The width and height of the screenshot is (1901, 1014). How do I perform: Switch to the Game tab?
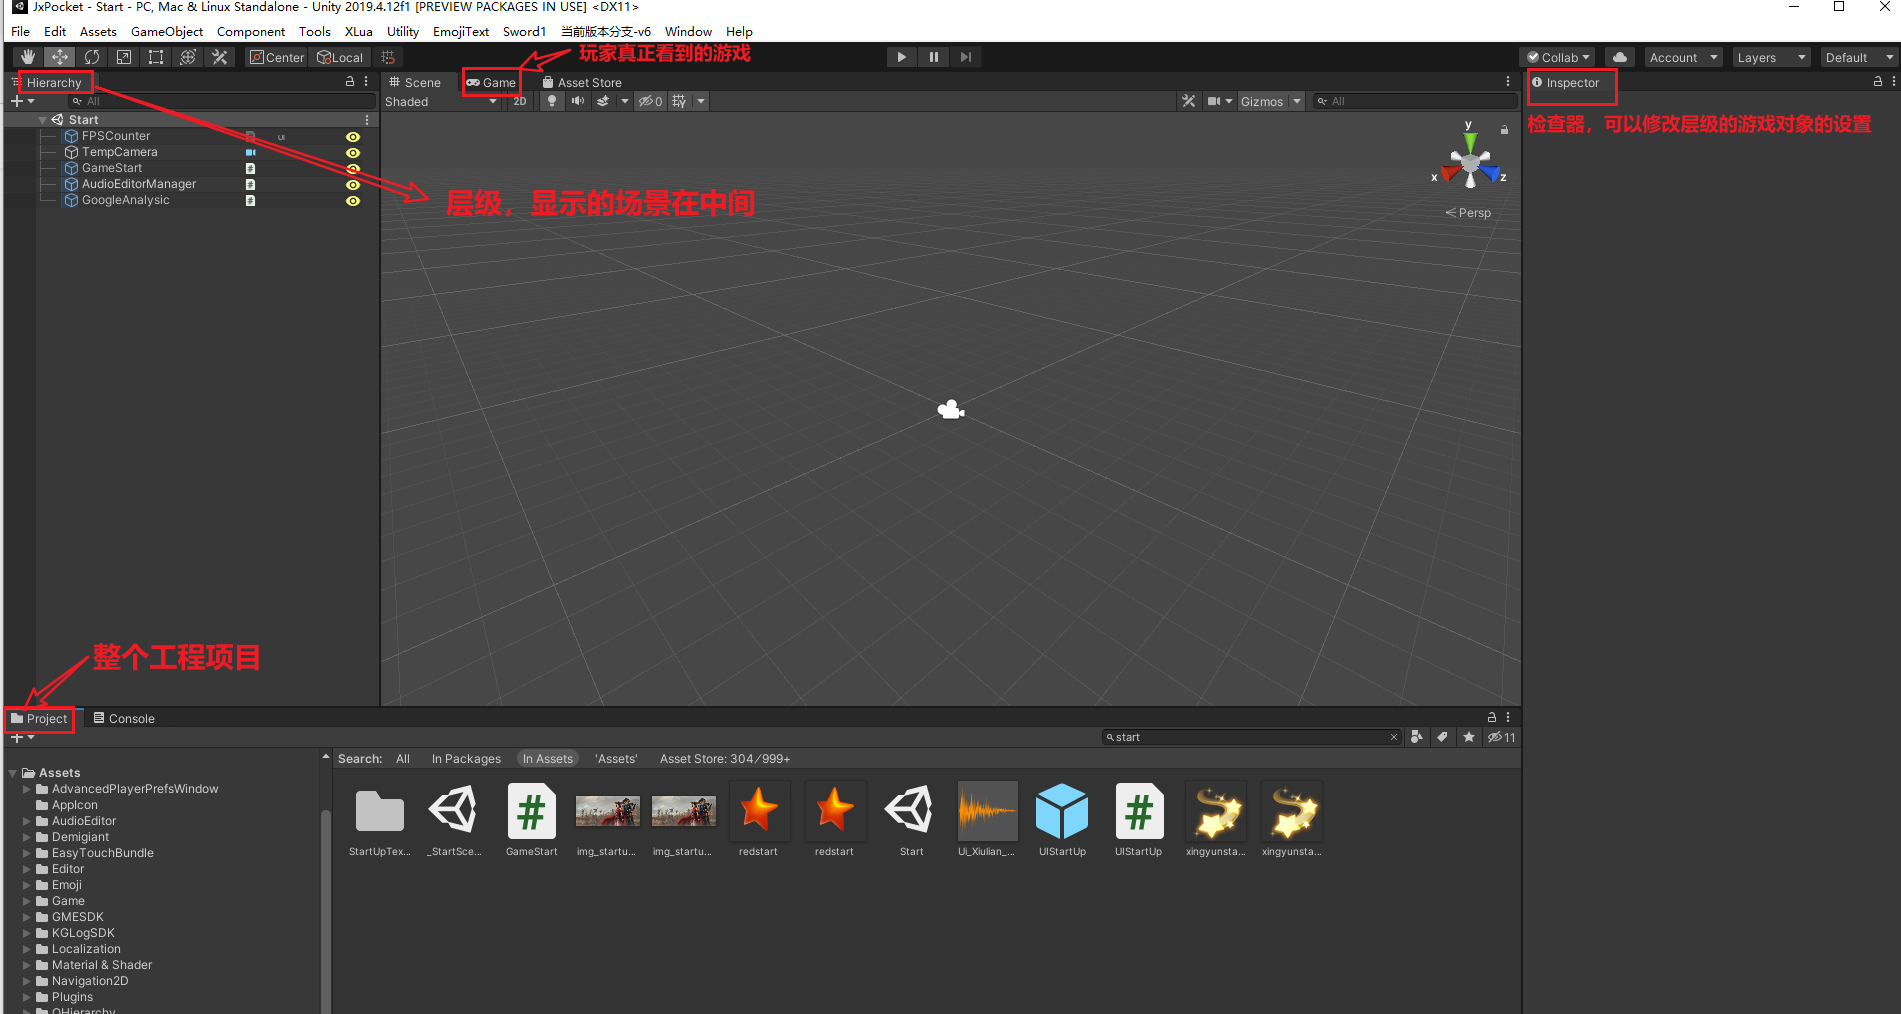(x=492, y=82)
